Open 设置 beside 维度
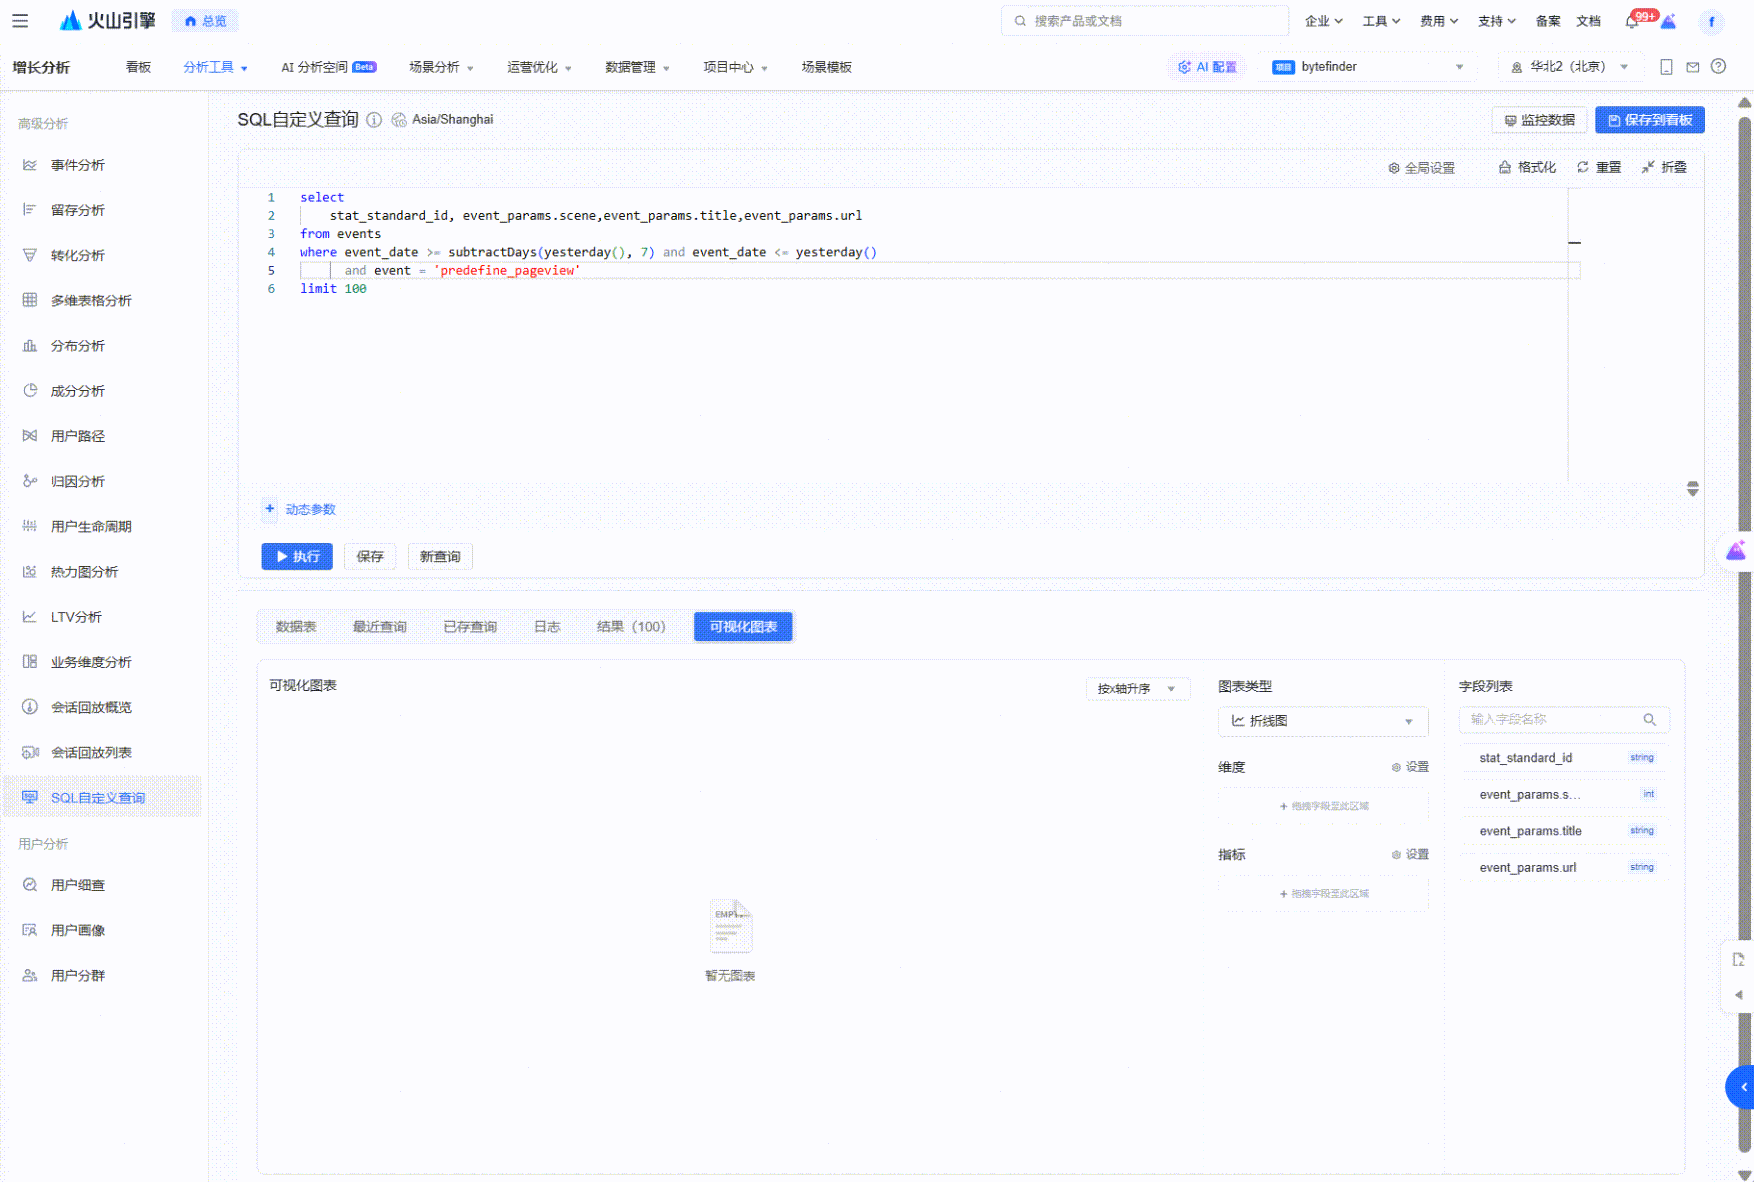This screenshot has width=1754, height=1182. (x=1410, y=767)
